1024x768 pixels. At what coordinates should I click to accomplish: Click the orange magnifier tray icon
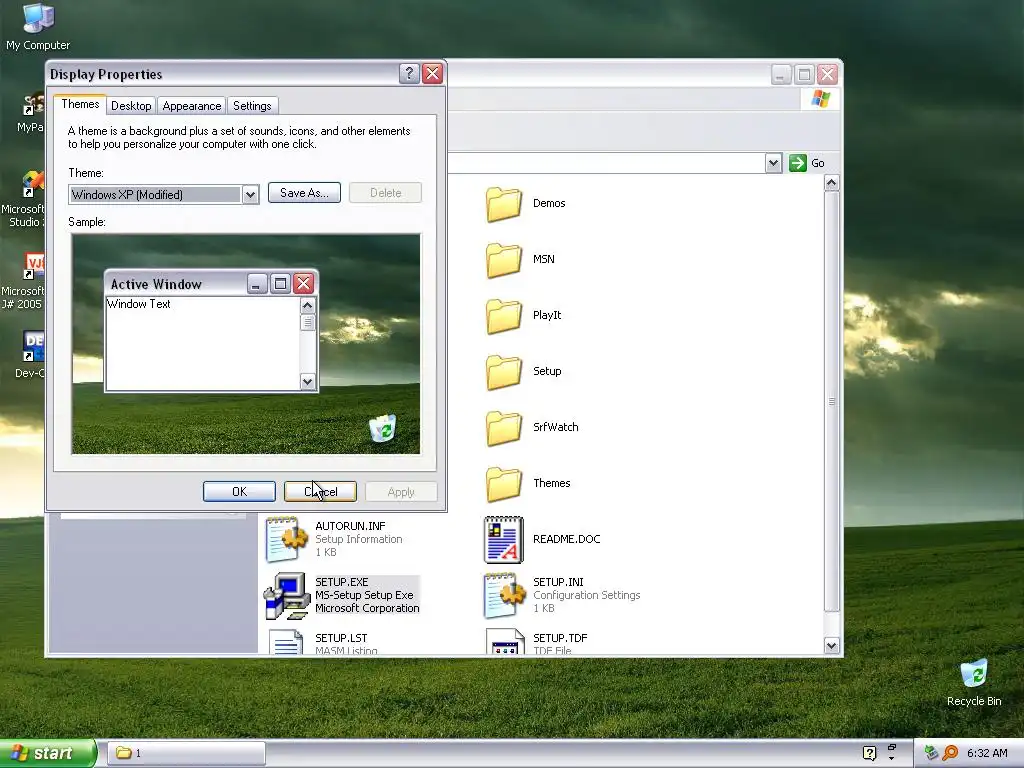click(950, 753)
